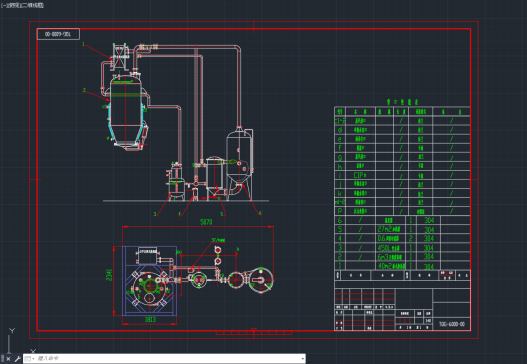Select the row label P in nozzle table

[340, 211]
